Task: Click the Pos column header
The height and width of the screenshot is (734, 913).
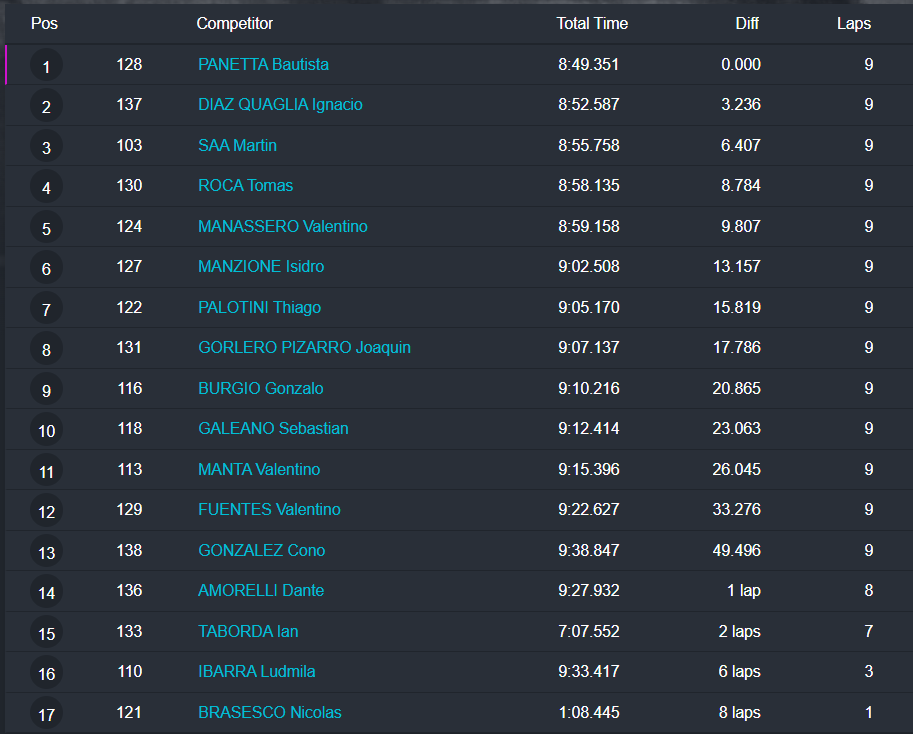Action: tap(44, 24)
